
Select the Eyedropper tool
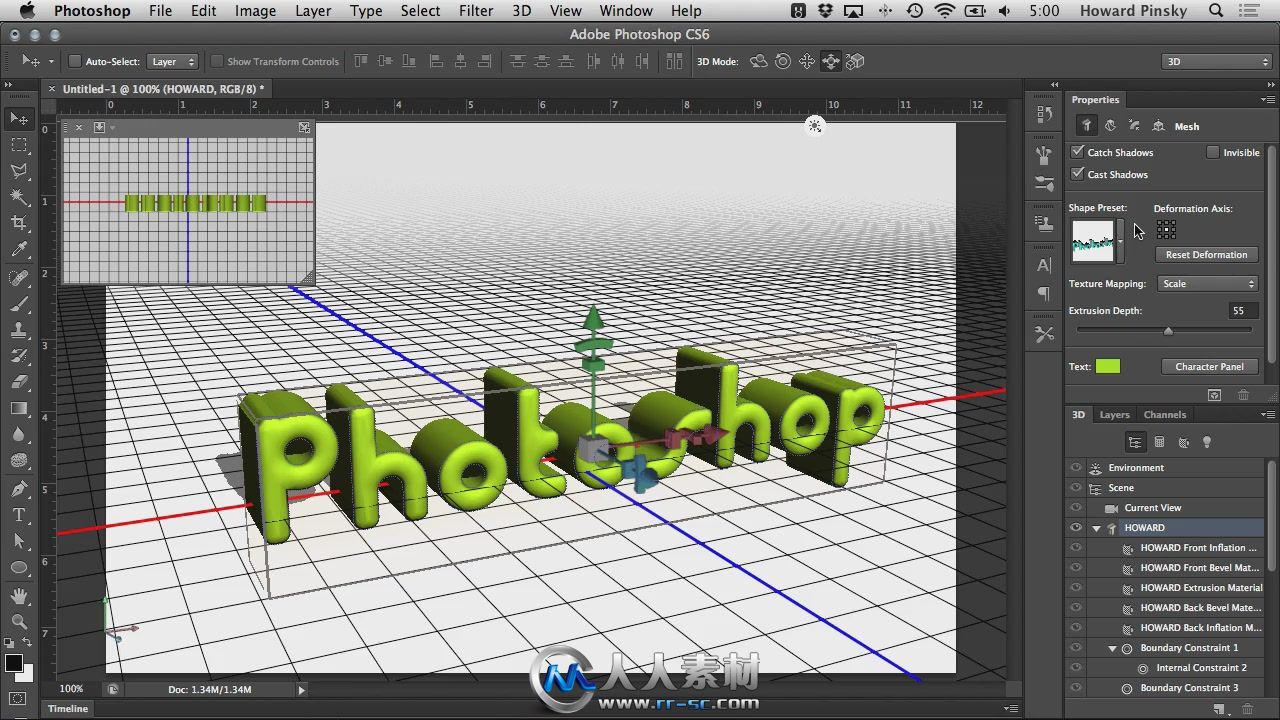pyautogui.click(x=19, y=250)
